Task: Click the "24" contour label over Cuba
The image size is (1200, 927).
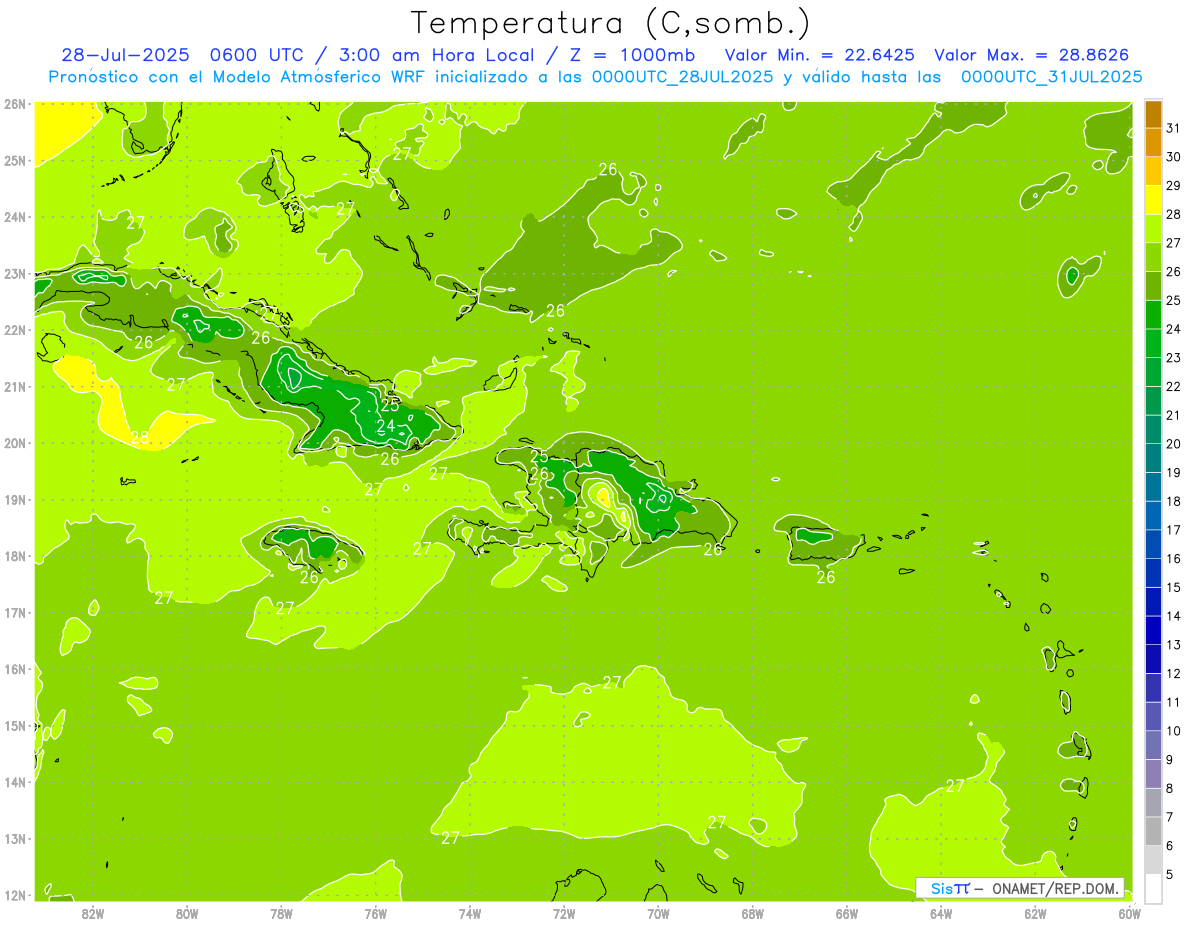Action: (x=385, y=426)
